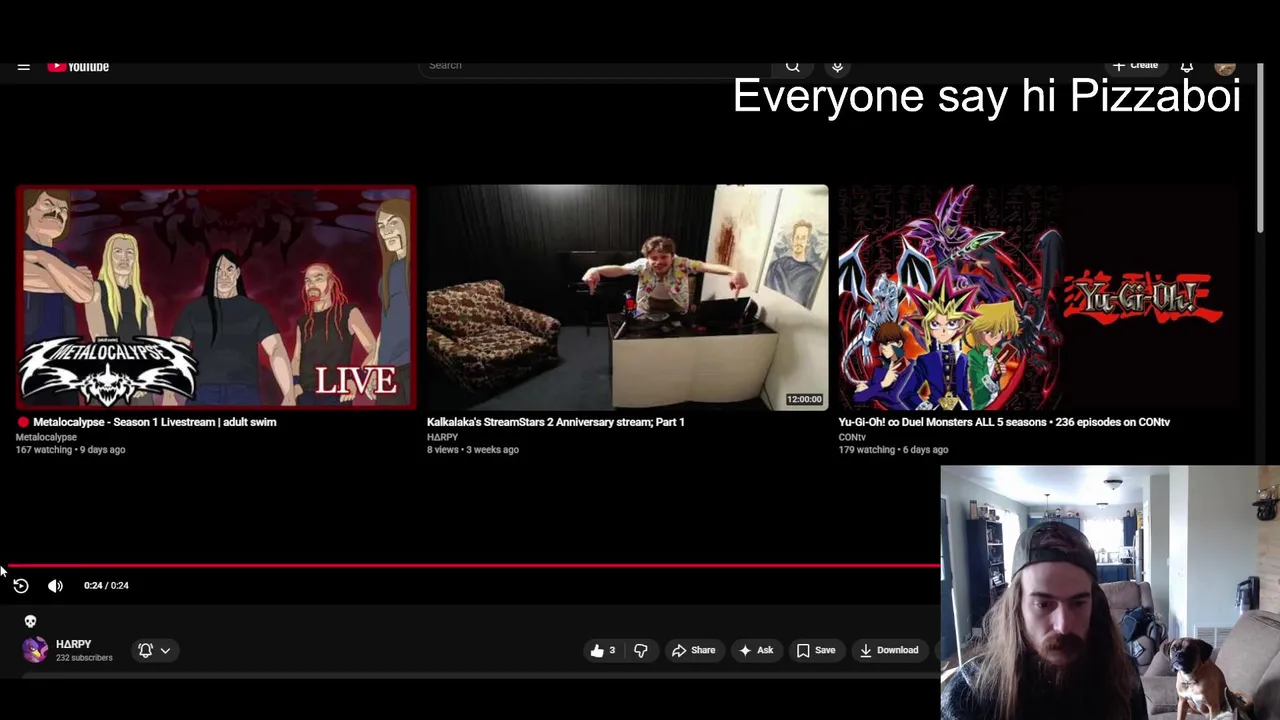Visit HΛRPY channel link under Kalkalaka video
The width and height of the screenshot is (1280, 720).
click(442, 437)
